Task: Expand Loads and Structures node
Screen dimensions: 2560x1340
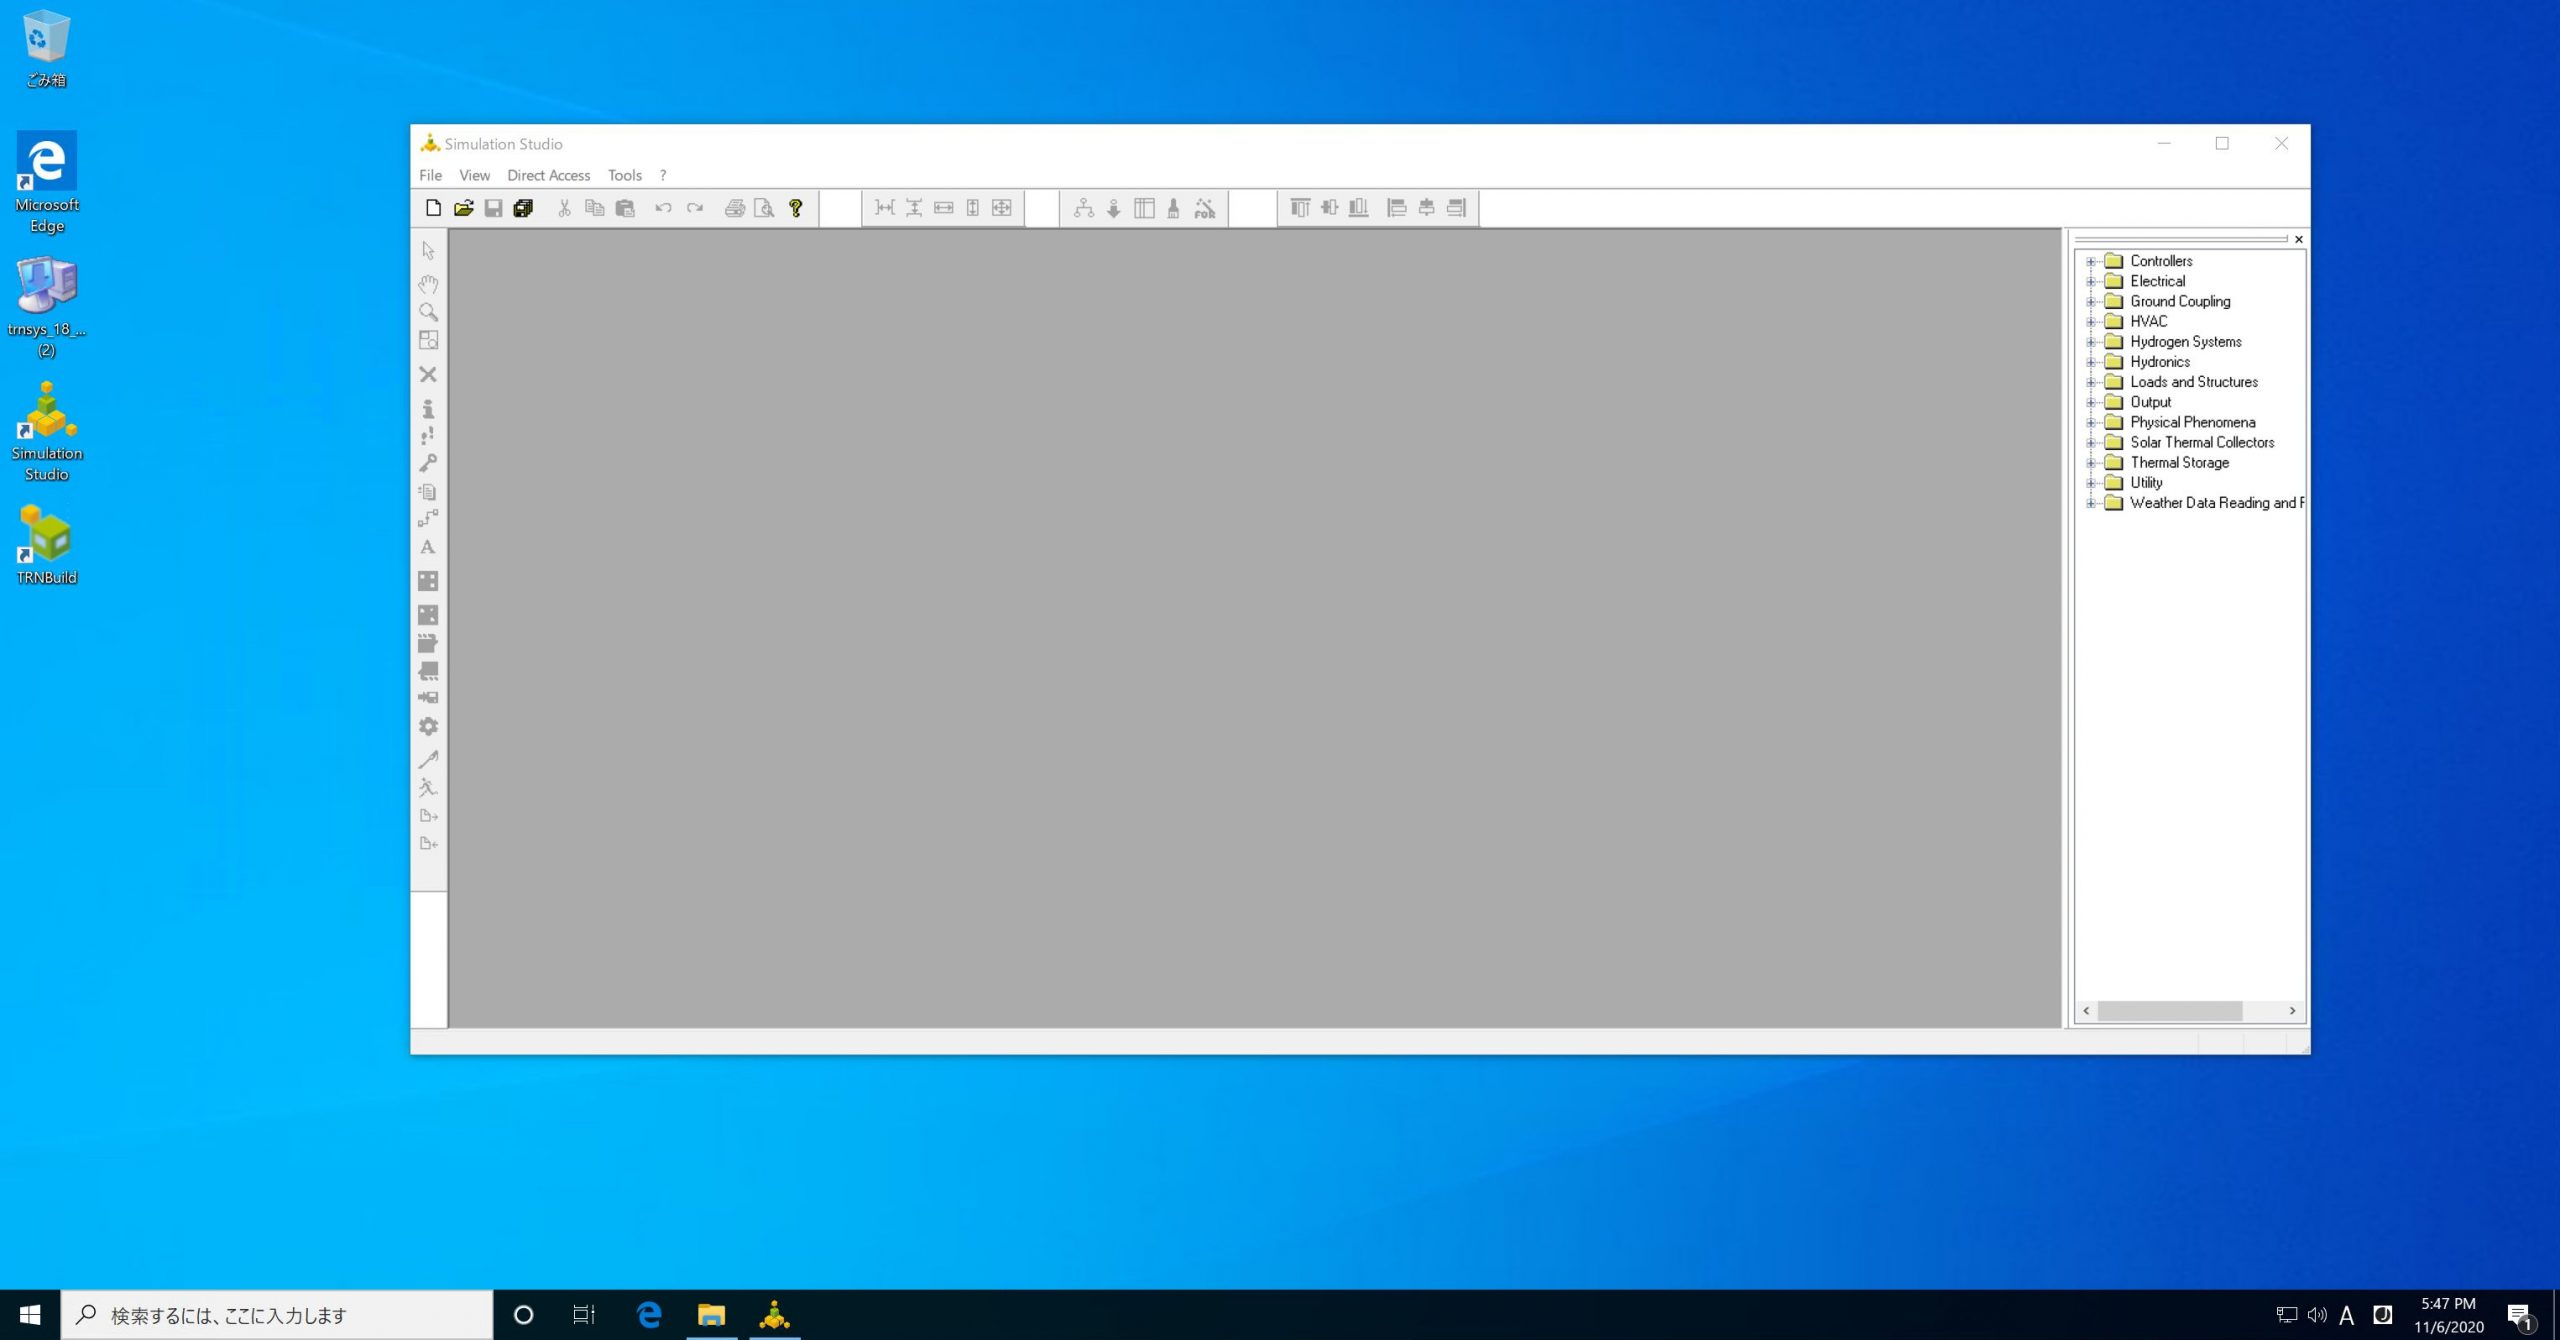Action: pyautogui.click(x=2090, y=382)
